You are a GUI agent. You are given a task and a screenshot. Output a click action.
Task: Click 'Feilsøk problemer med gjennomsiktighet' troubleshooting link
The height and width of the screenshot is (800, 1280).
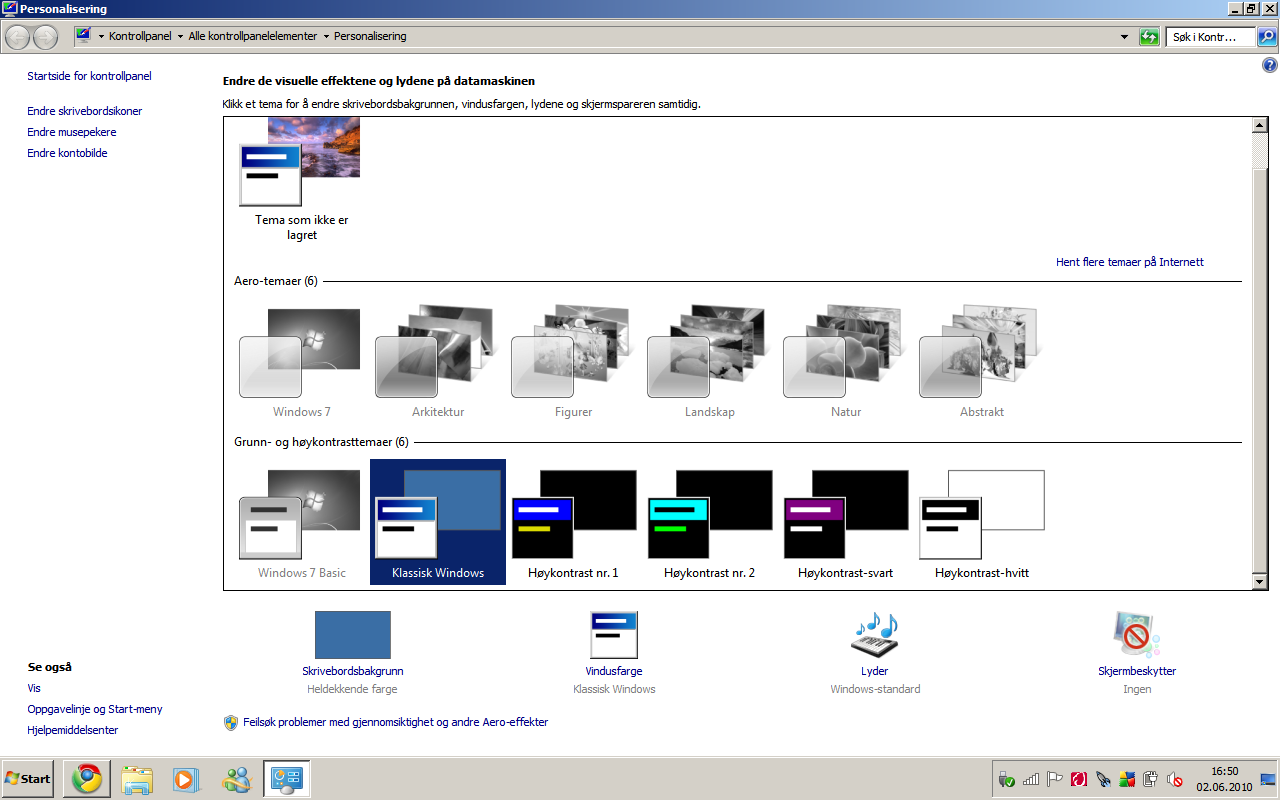click(x=395, y=722)
